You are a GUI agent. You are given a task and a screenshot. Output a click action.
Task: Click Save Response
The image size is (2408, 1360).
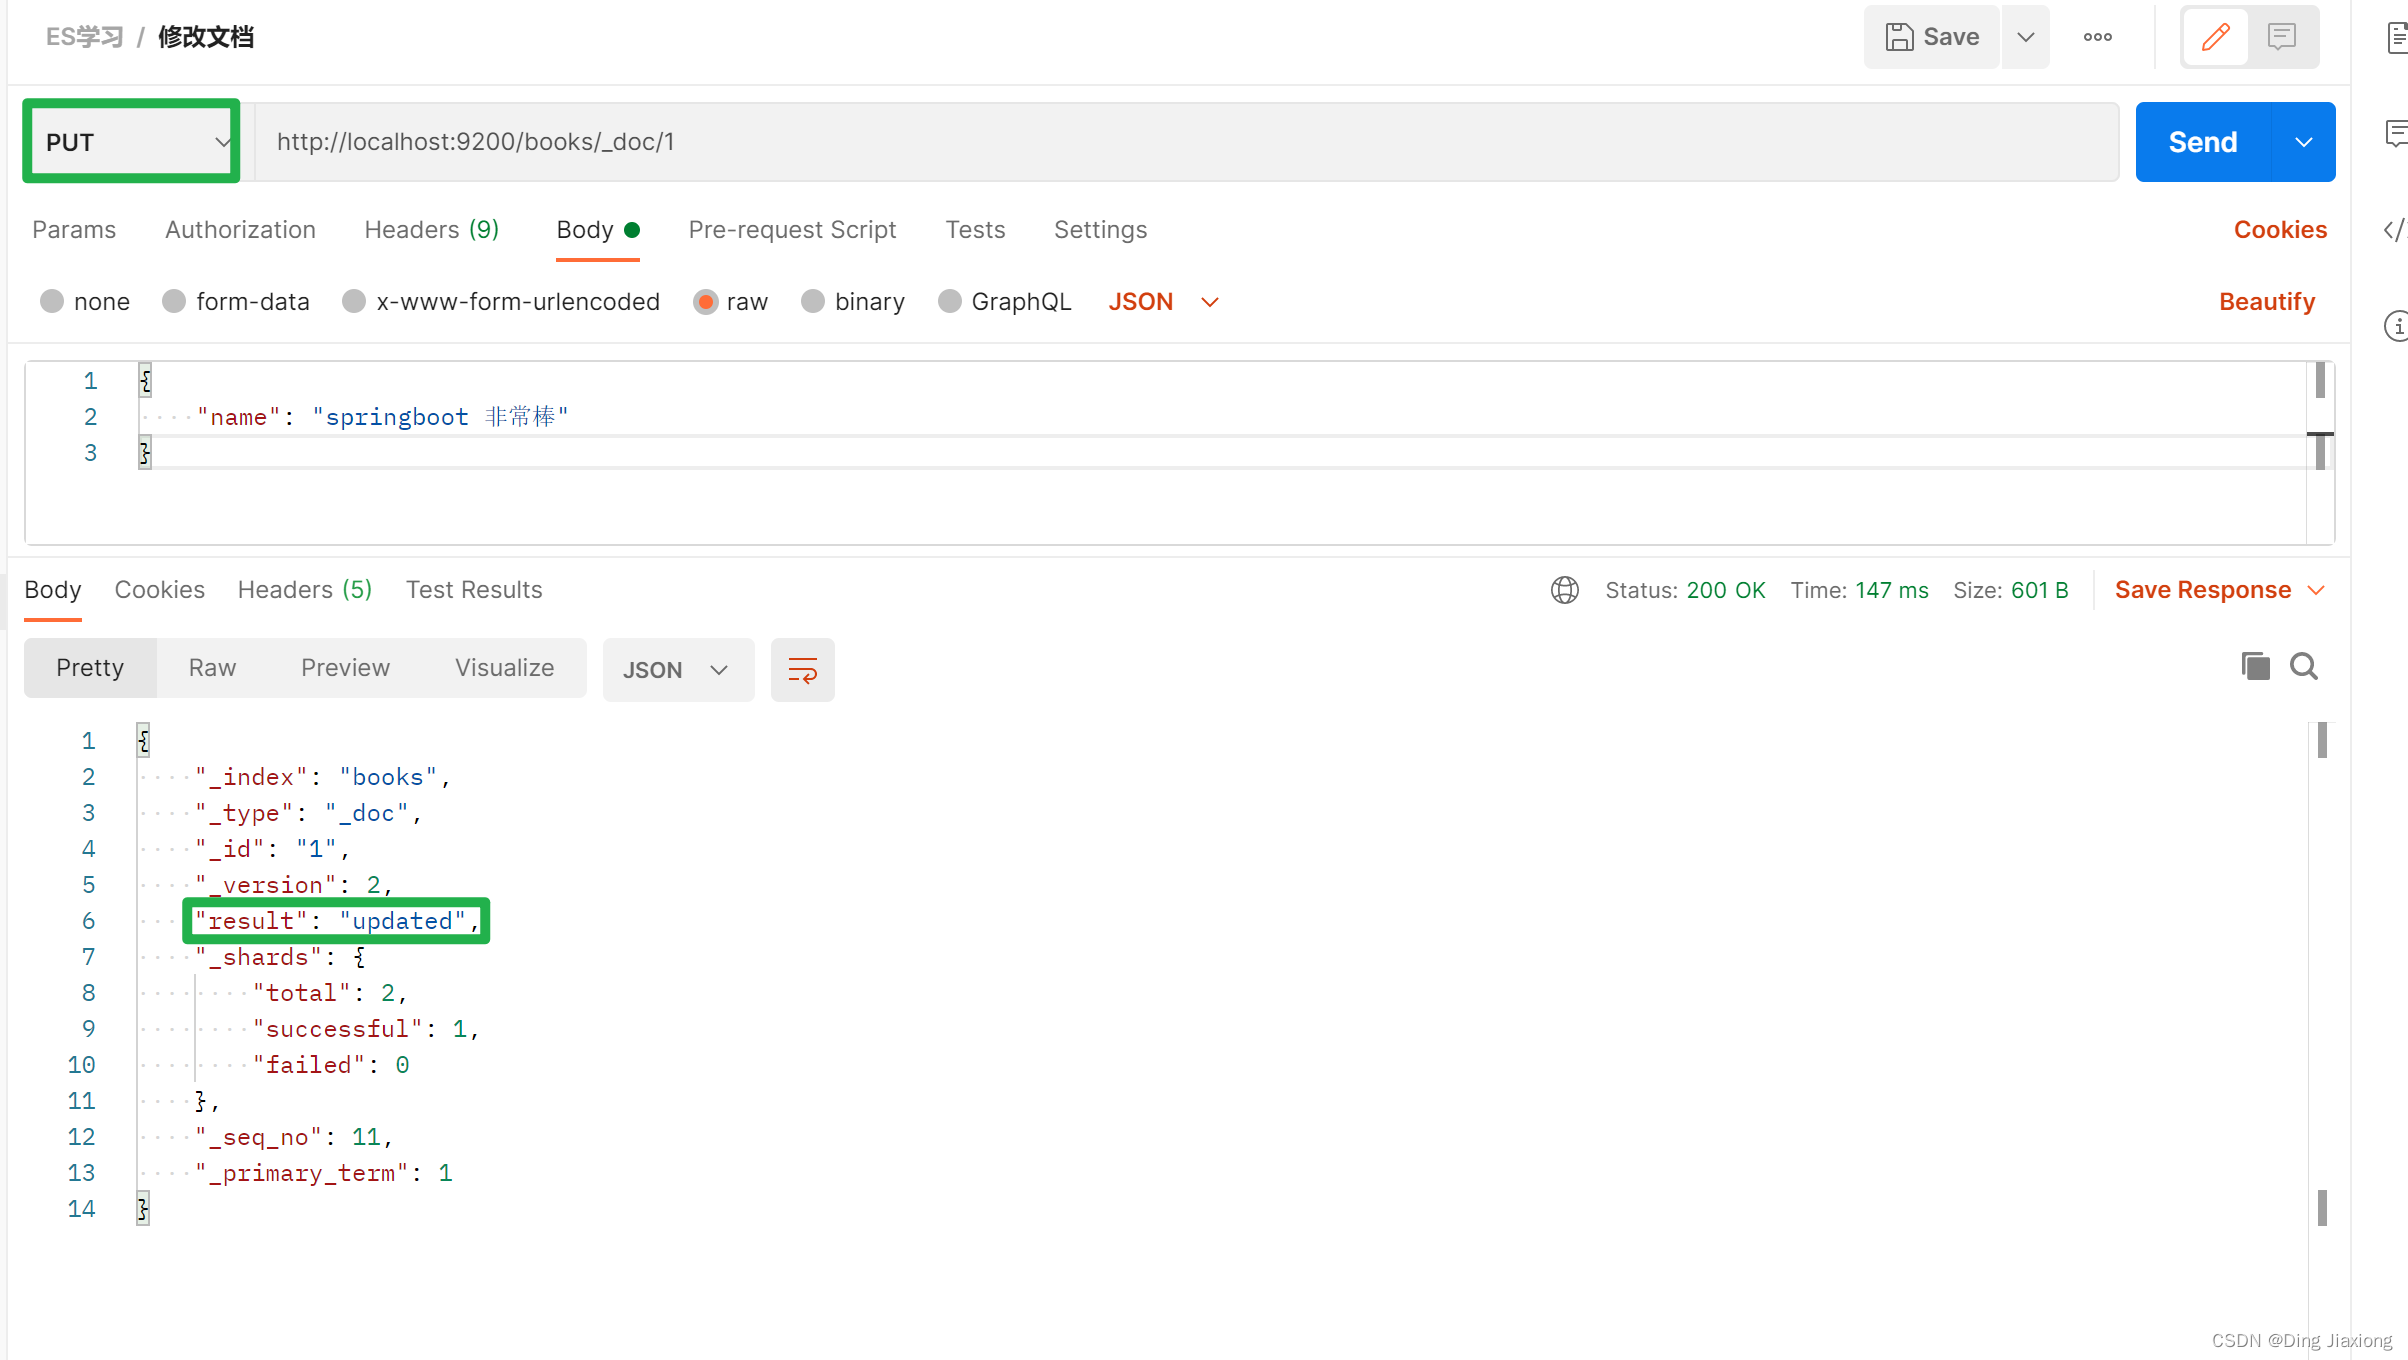point(2203,590)
